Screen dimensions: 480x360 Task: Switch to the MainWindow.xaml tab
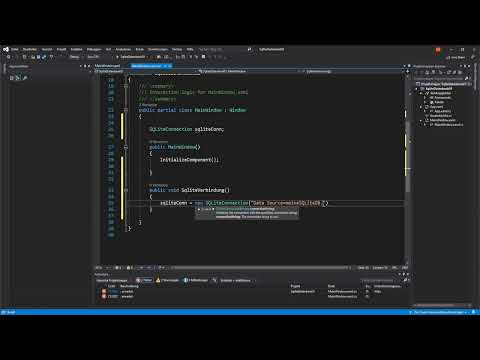(x=107, y=66)
